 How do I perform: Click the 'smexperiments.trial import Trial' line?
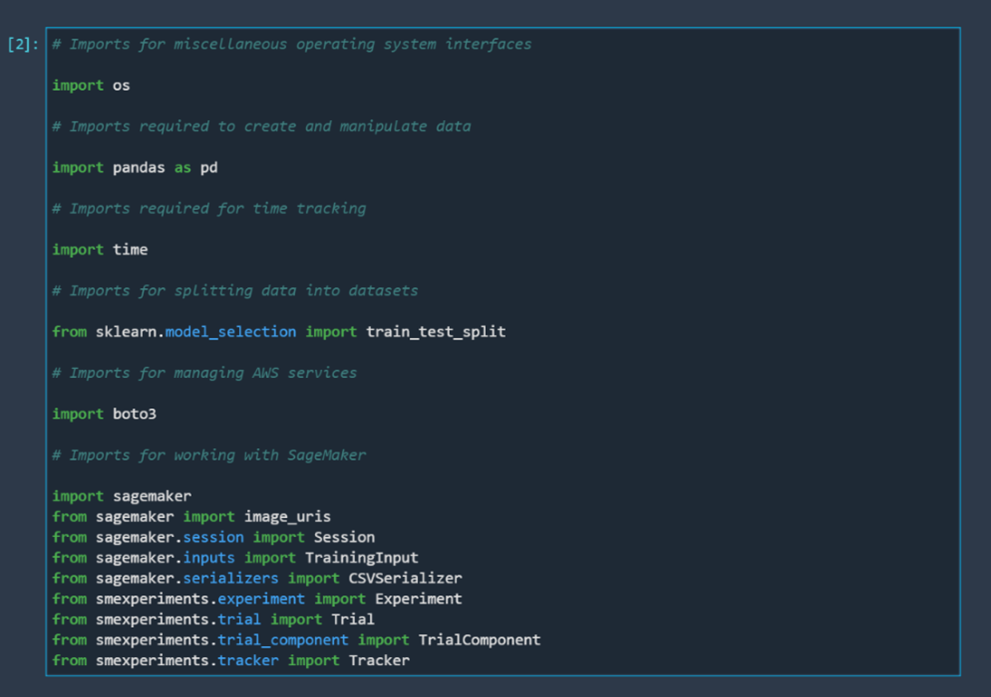pyautogui.click(x=213, y=619)
